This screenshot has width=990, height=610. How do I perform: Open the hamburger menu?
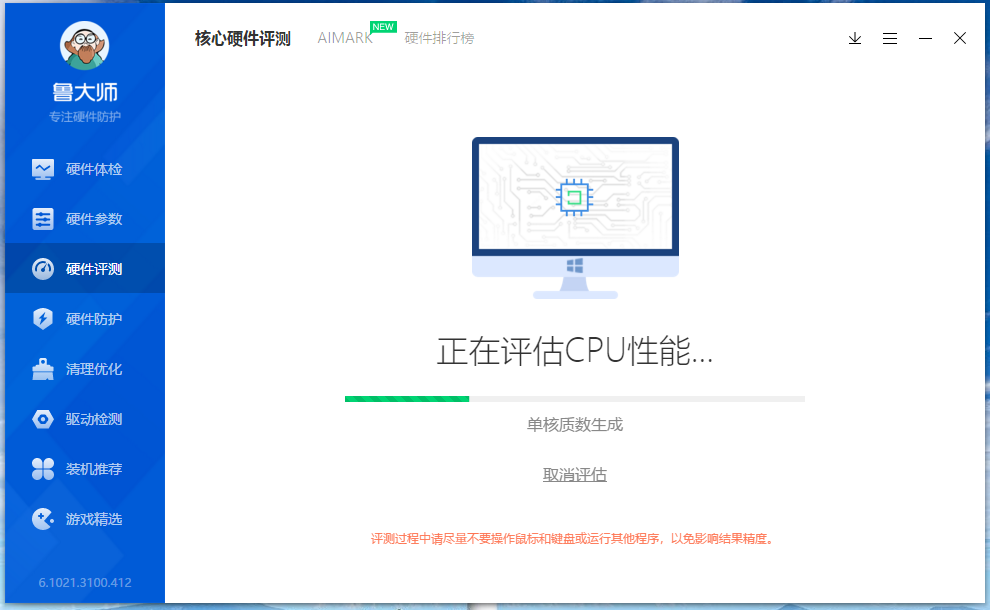890,38
